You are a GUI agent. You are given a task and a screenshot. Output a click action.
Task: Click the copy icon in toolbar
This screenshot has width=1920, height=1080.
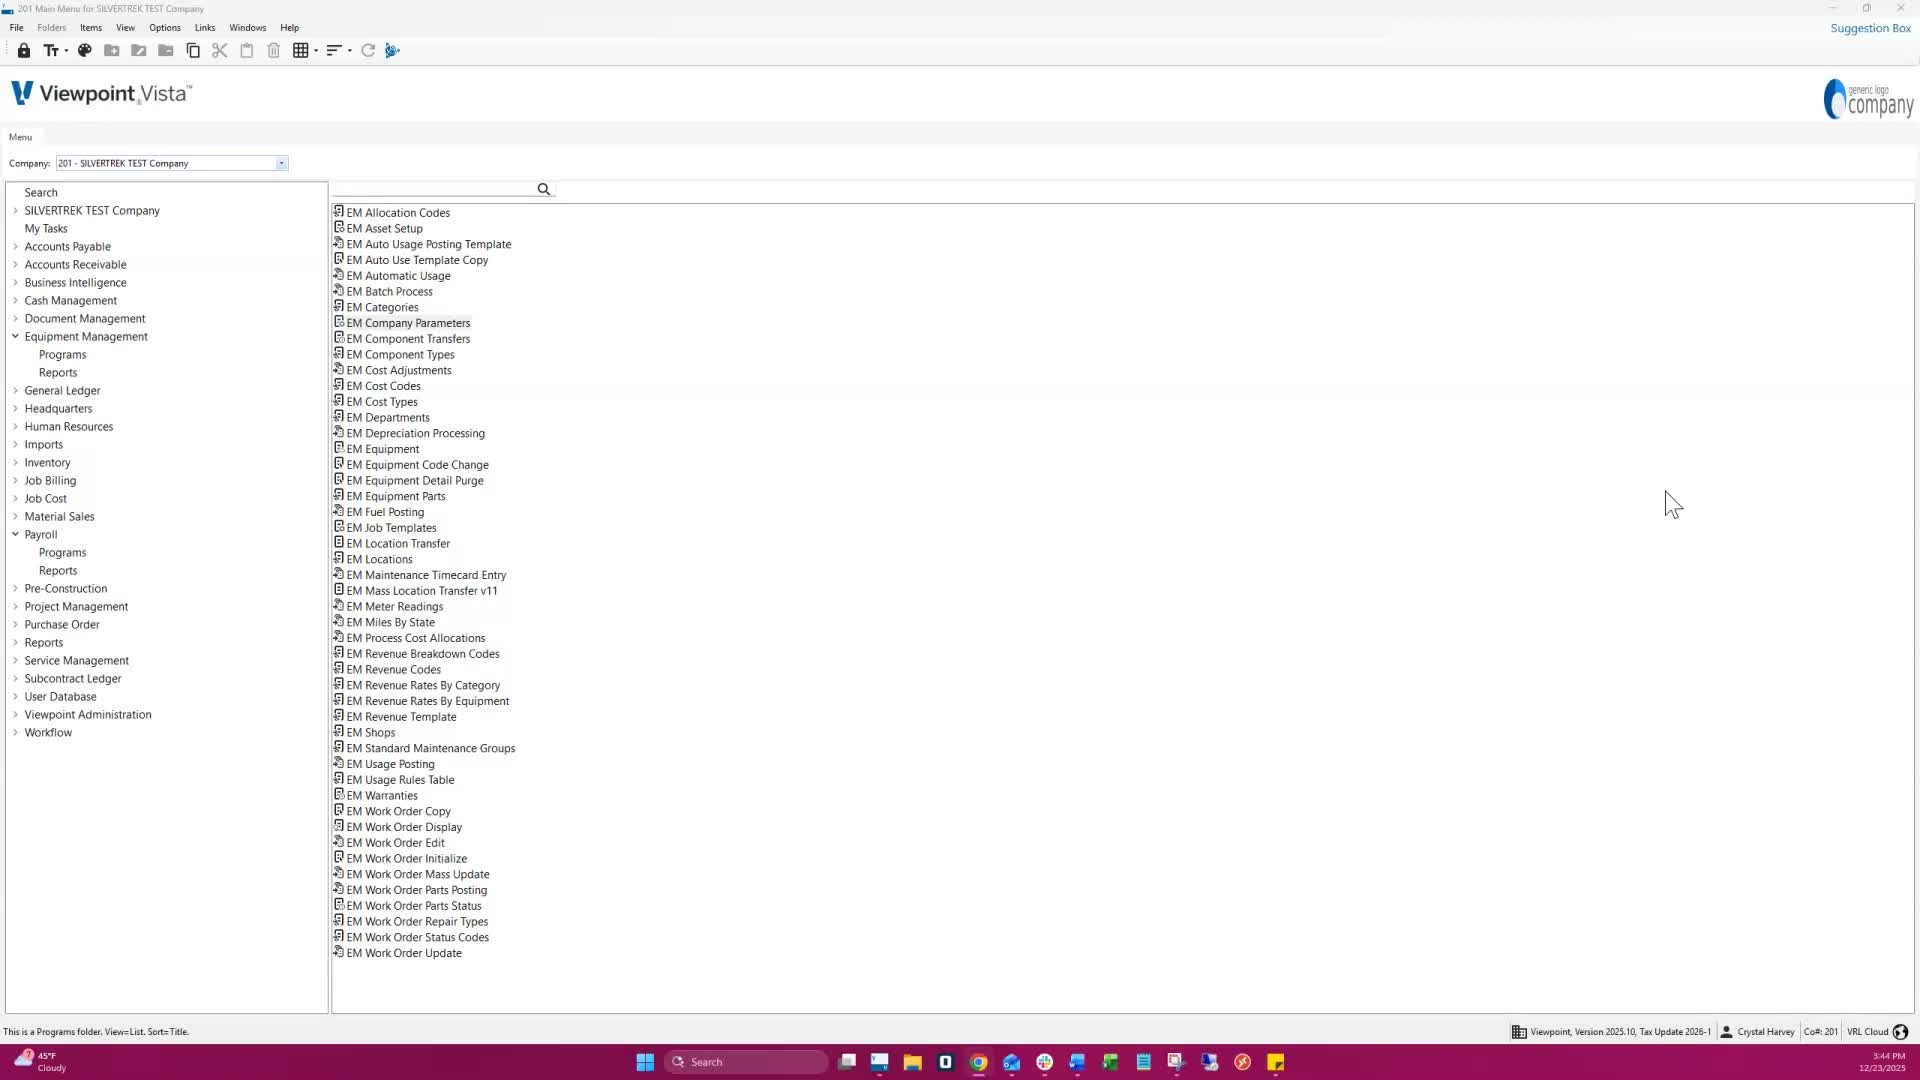click(x=193, y=50)
